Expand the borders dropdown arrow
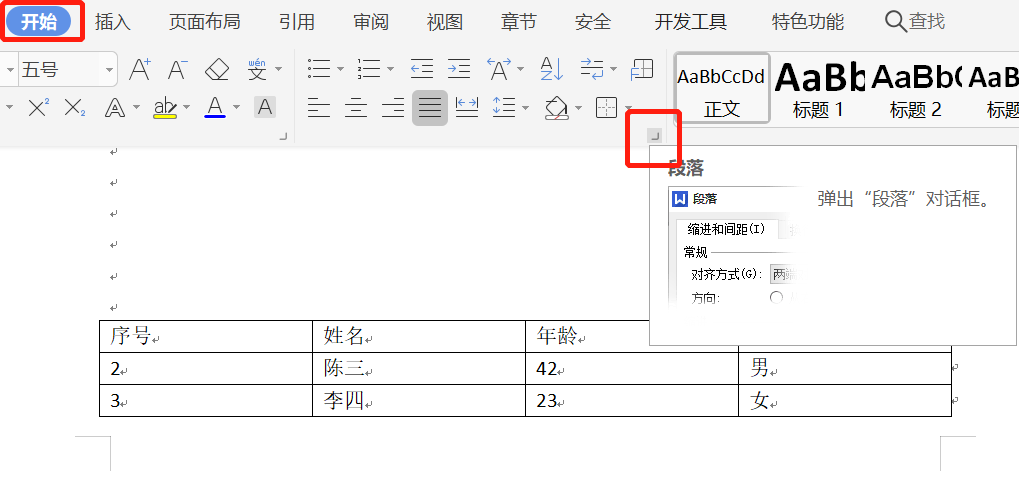 pos(628,108)
